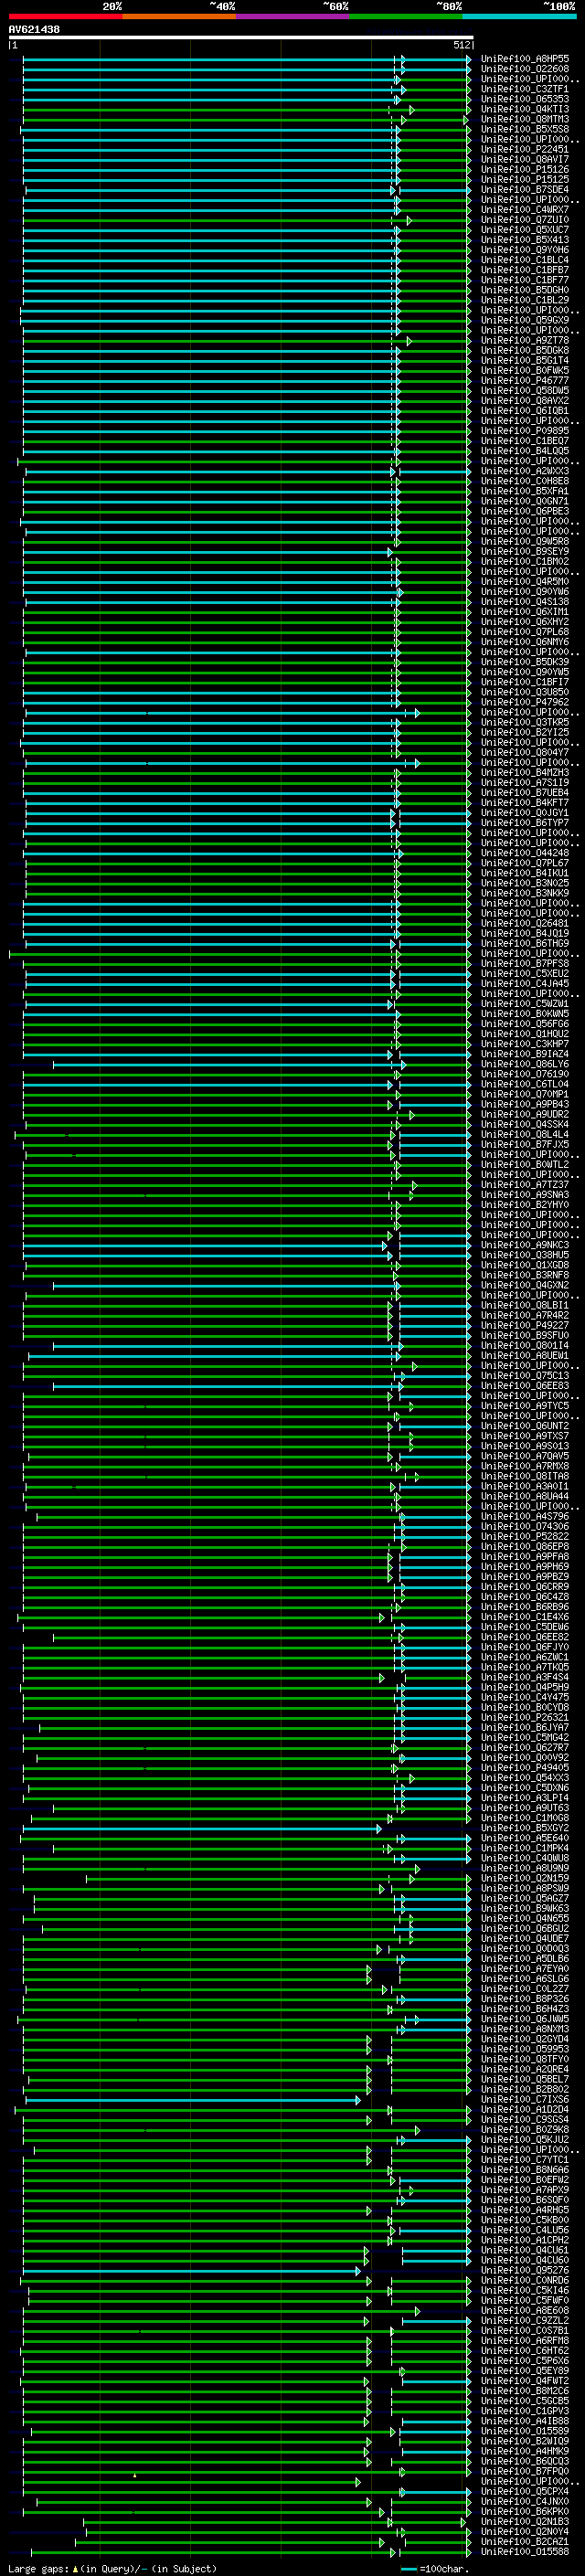Select the UniRef100_B5G1T4 label
Screen dimensions: 585x2576
pos(525,360)
